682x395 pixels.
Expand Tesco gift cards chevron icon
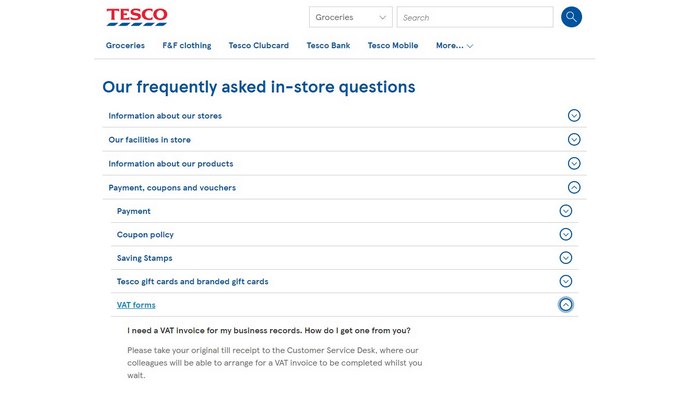565,281
